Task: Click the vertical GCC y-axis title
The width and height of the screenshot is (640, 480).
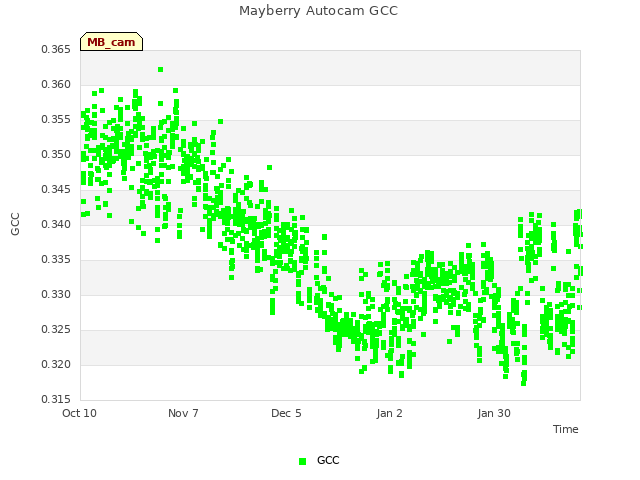Action: (x=15, y=224)
